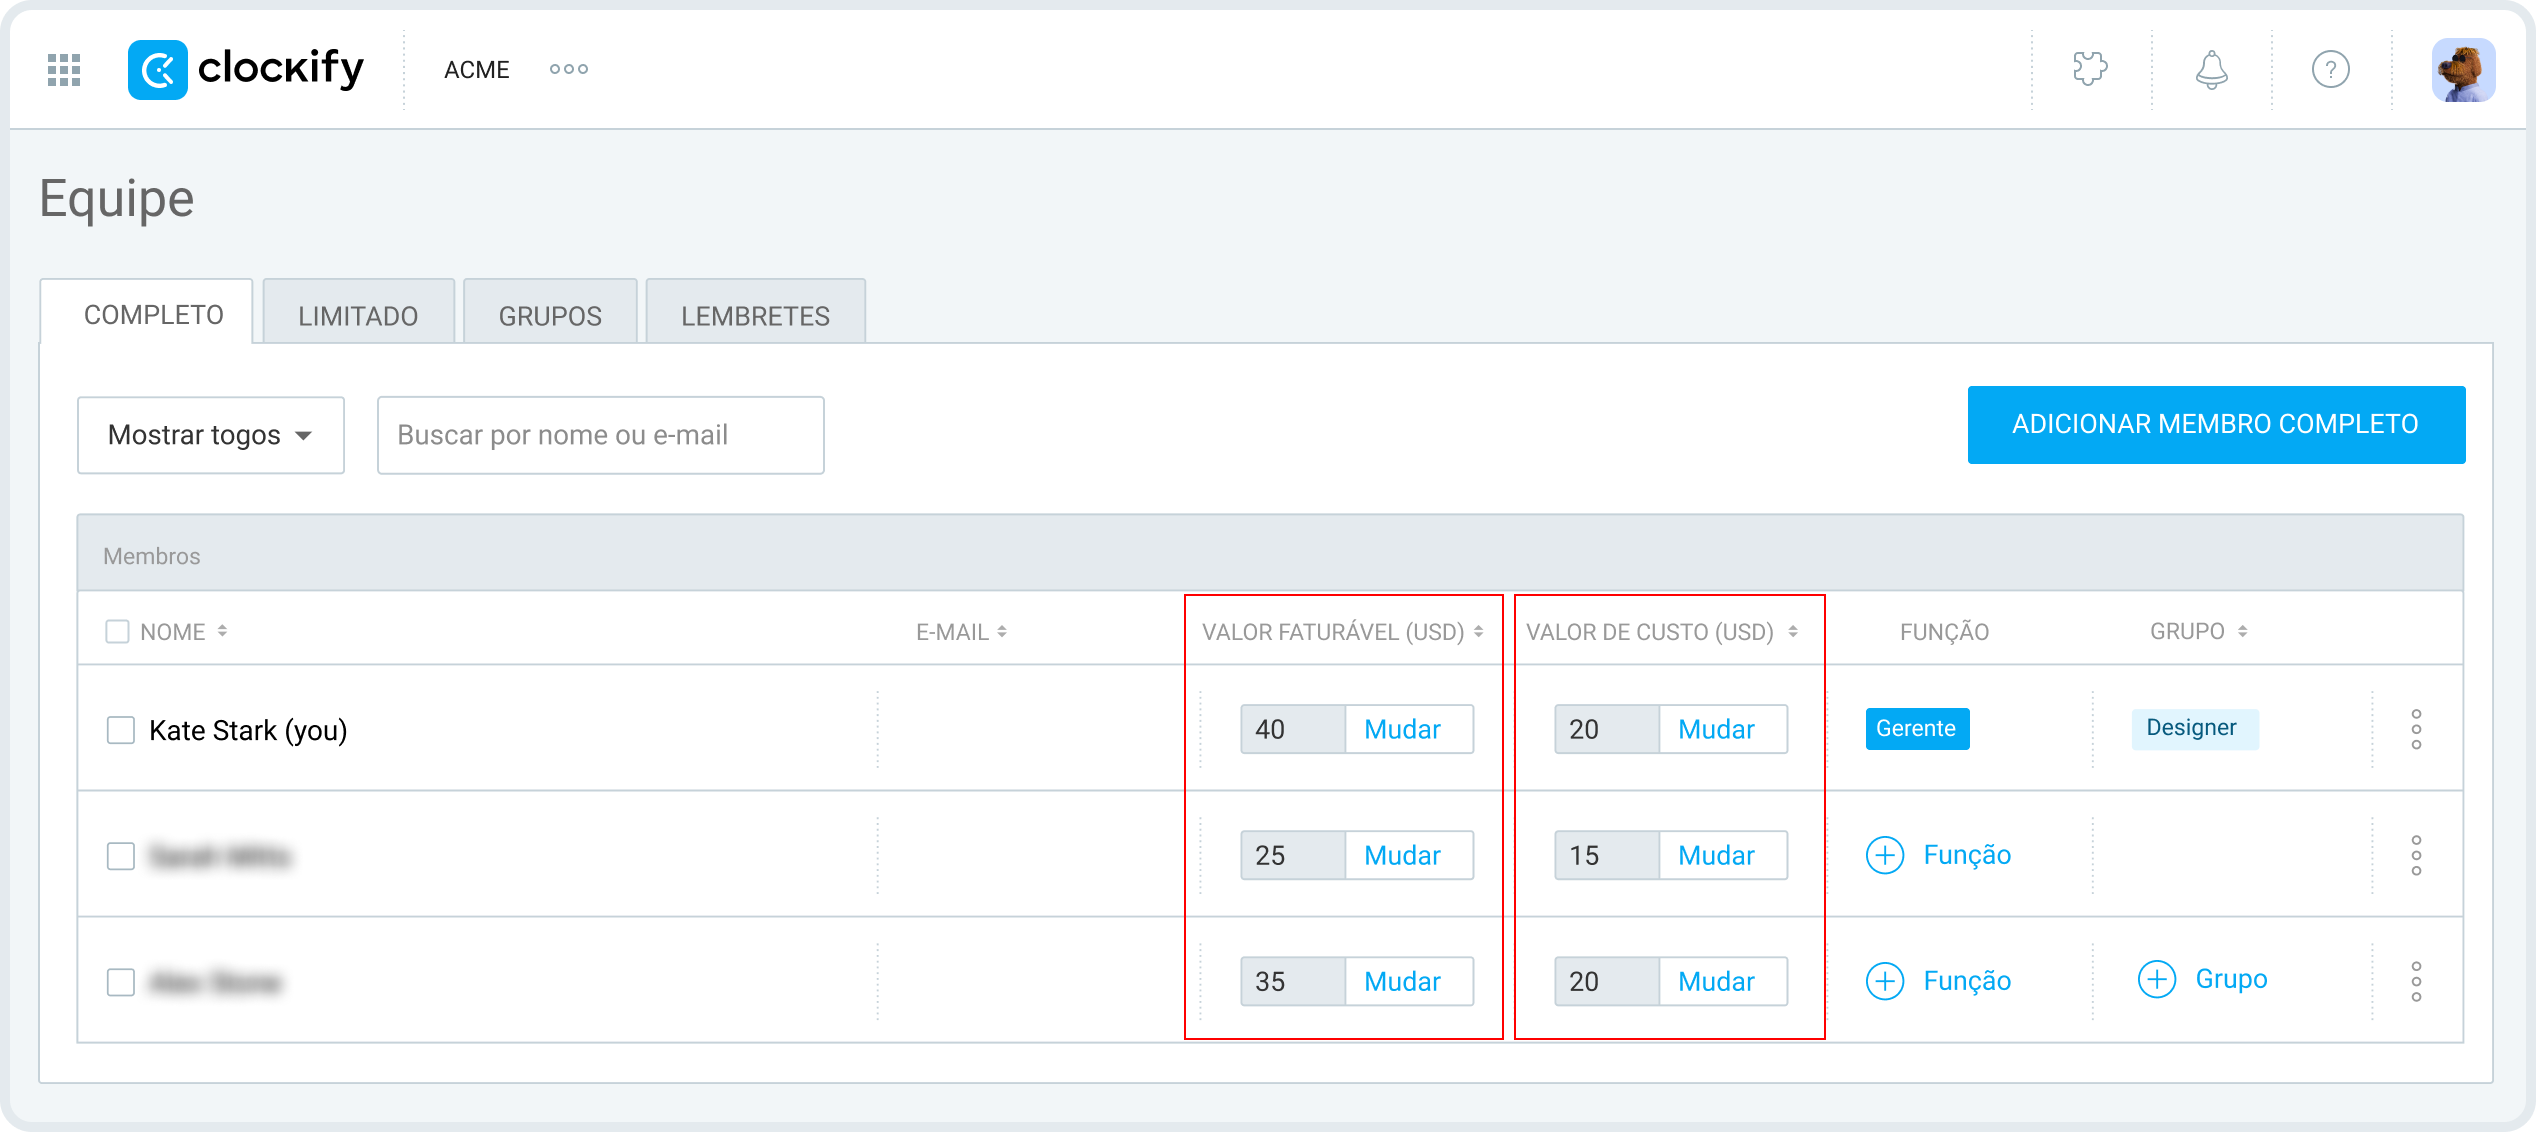Open Kate Stark's row options menu
This screenshot has height=1132, width=2536.
click(x=2416, y=729)
